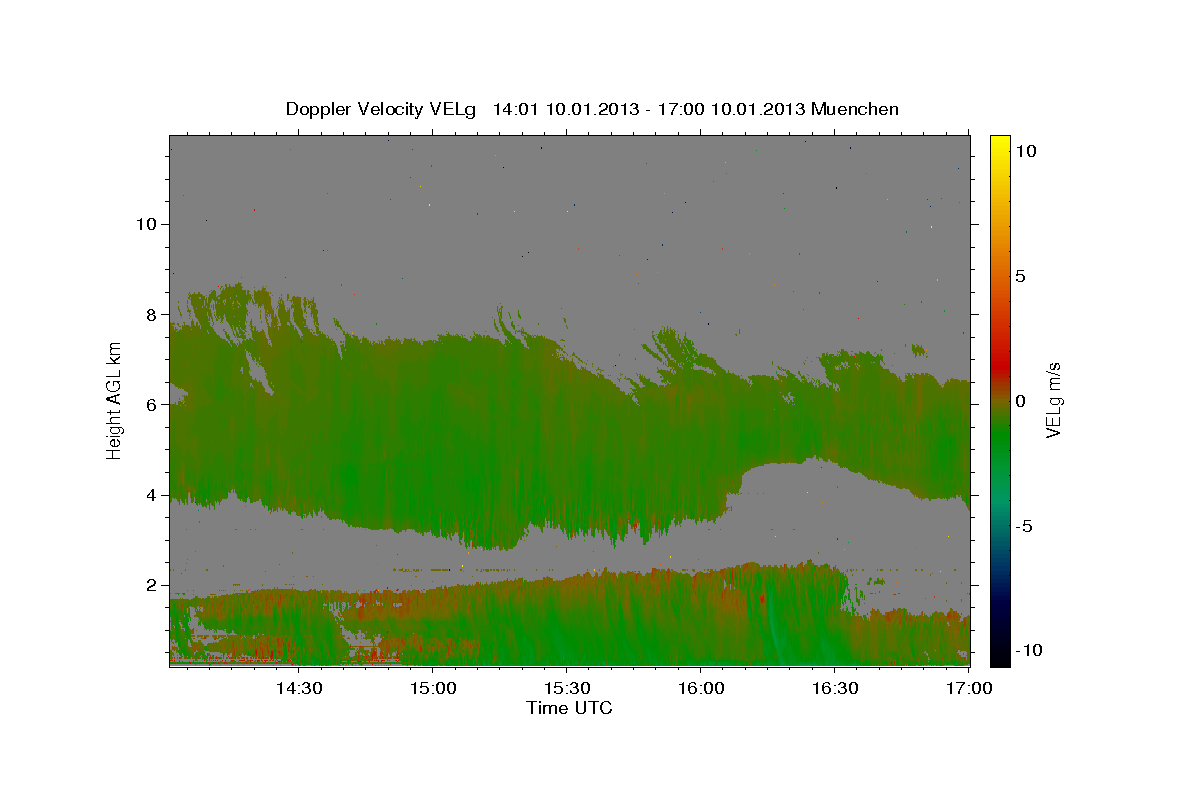Click the height tick label 6
The width and height of the screenshot is (1200, 800).
pos(151,404)
